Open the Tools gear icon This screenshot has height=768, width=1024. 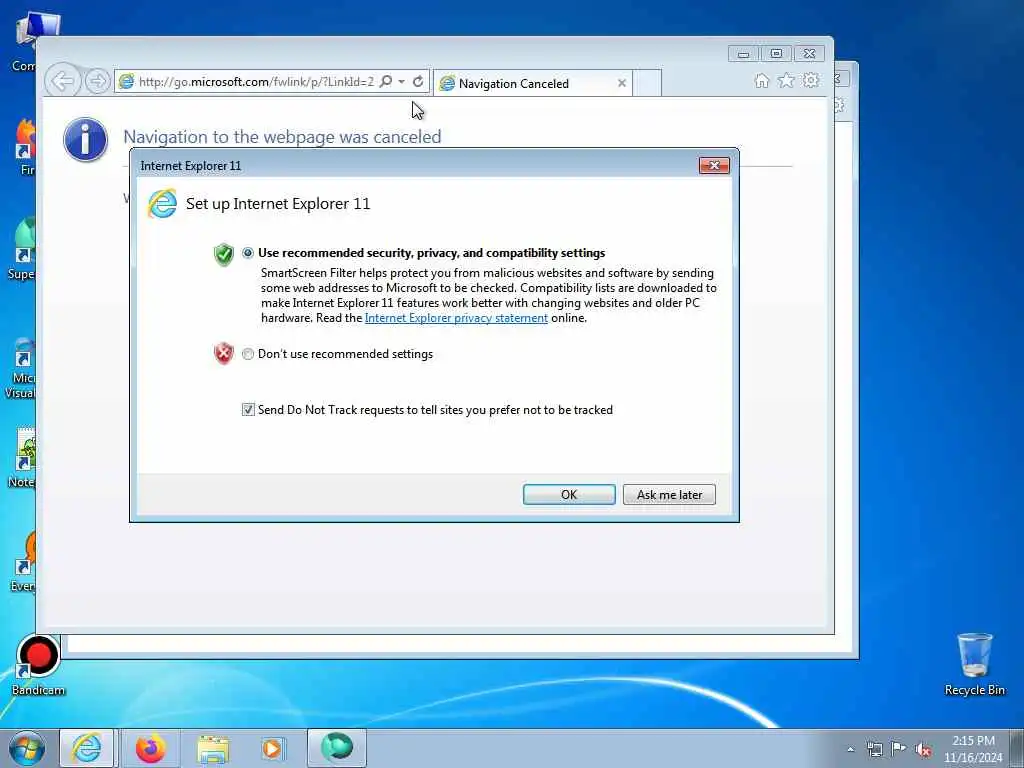point(811,80)
